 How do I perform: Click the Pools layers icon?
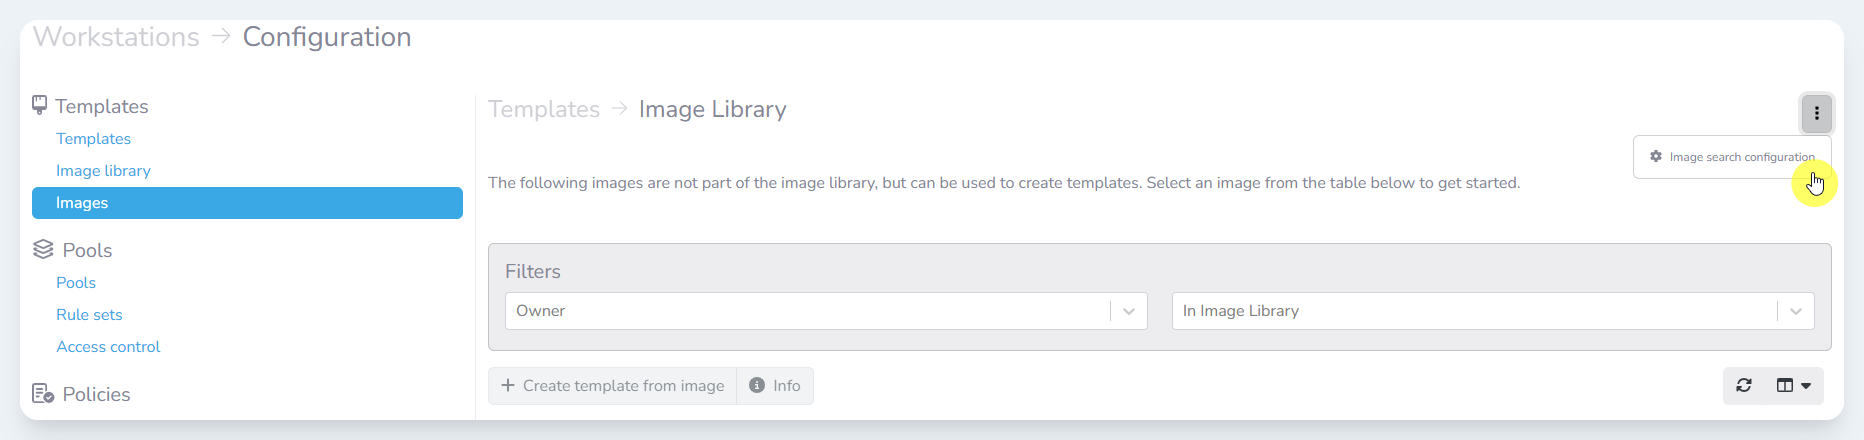(43, 249)
